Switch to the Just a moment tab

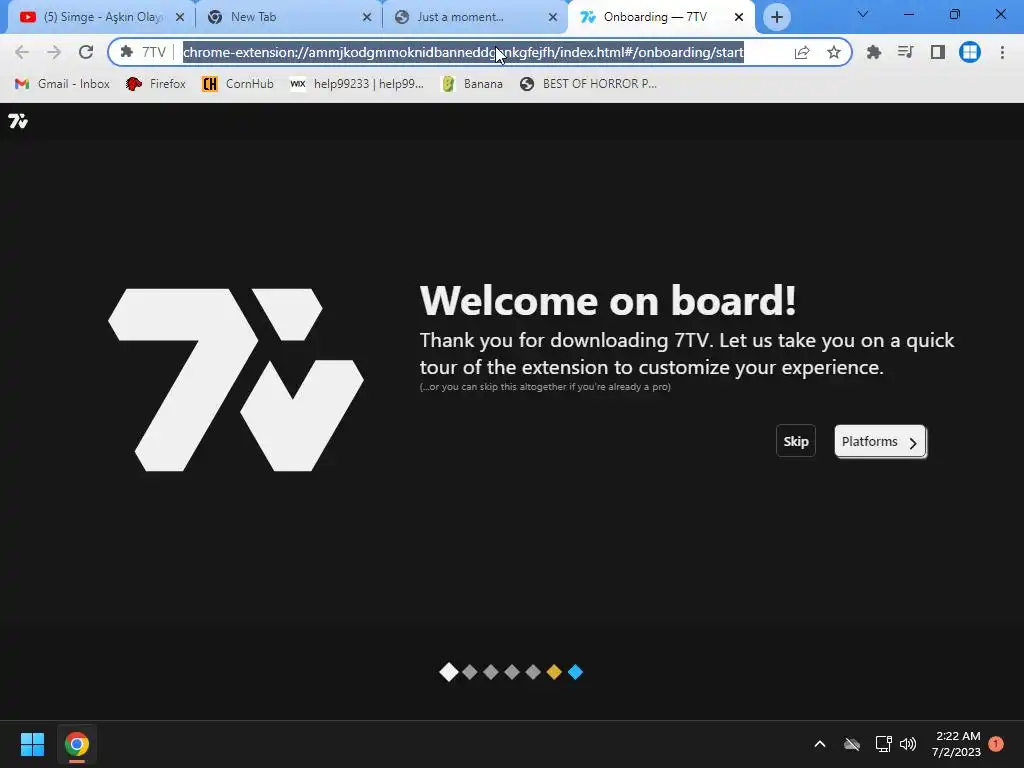coord(477,17)
